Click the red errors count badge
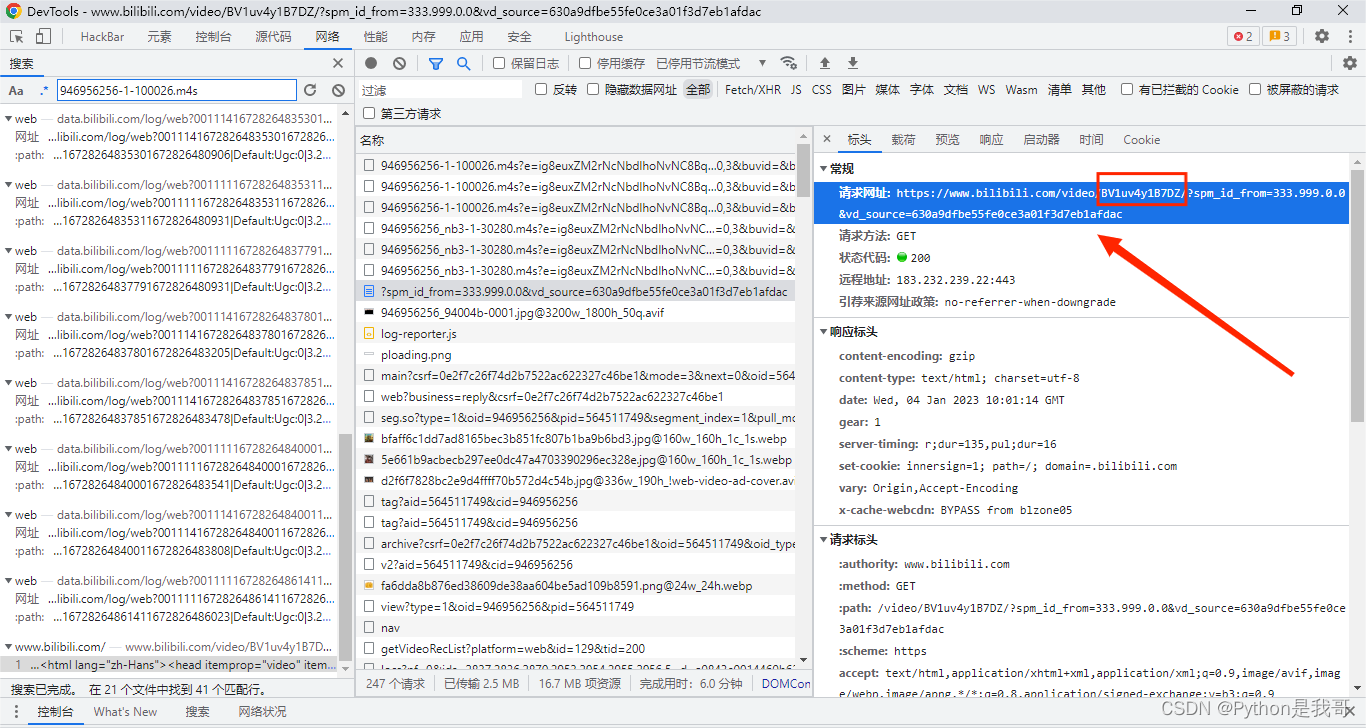The width and height of the screenshot is (1366, 728). tap(1243, 36)
